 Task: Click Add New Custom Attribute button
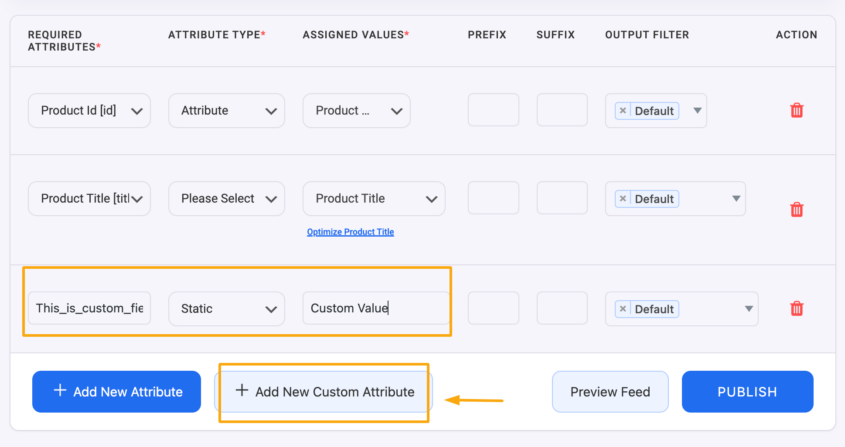[324, 391]
